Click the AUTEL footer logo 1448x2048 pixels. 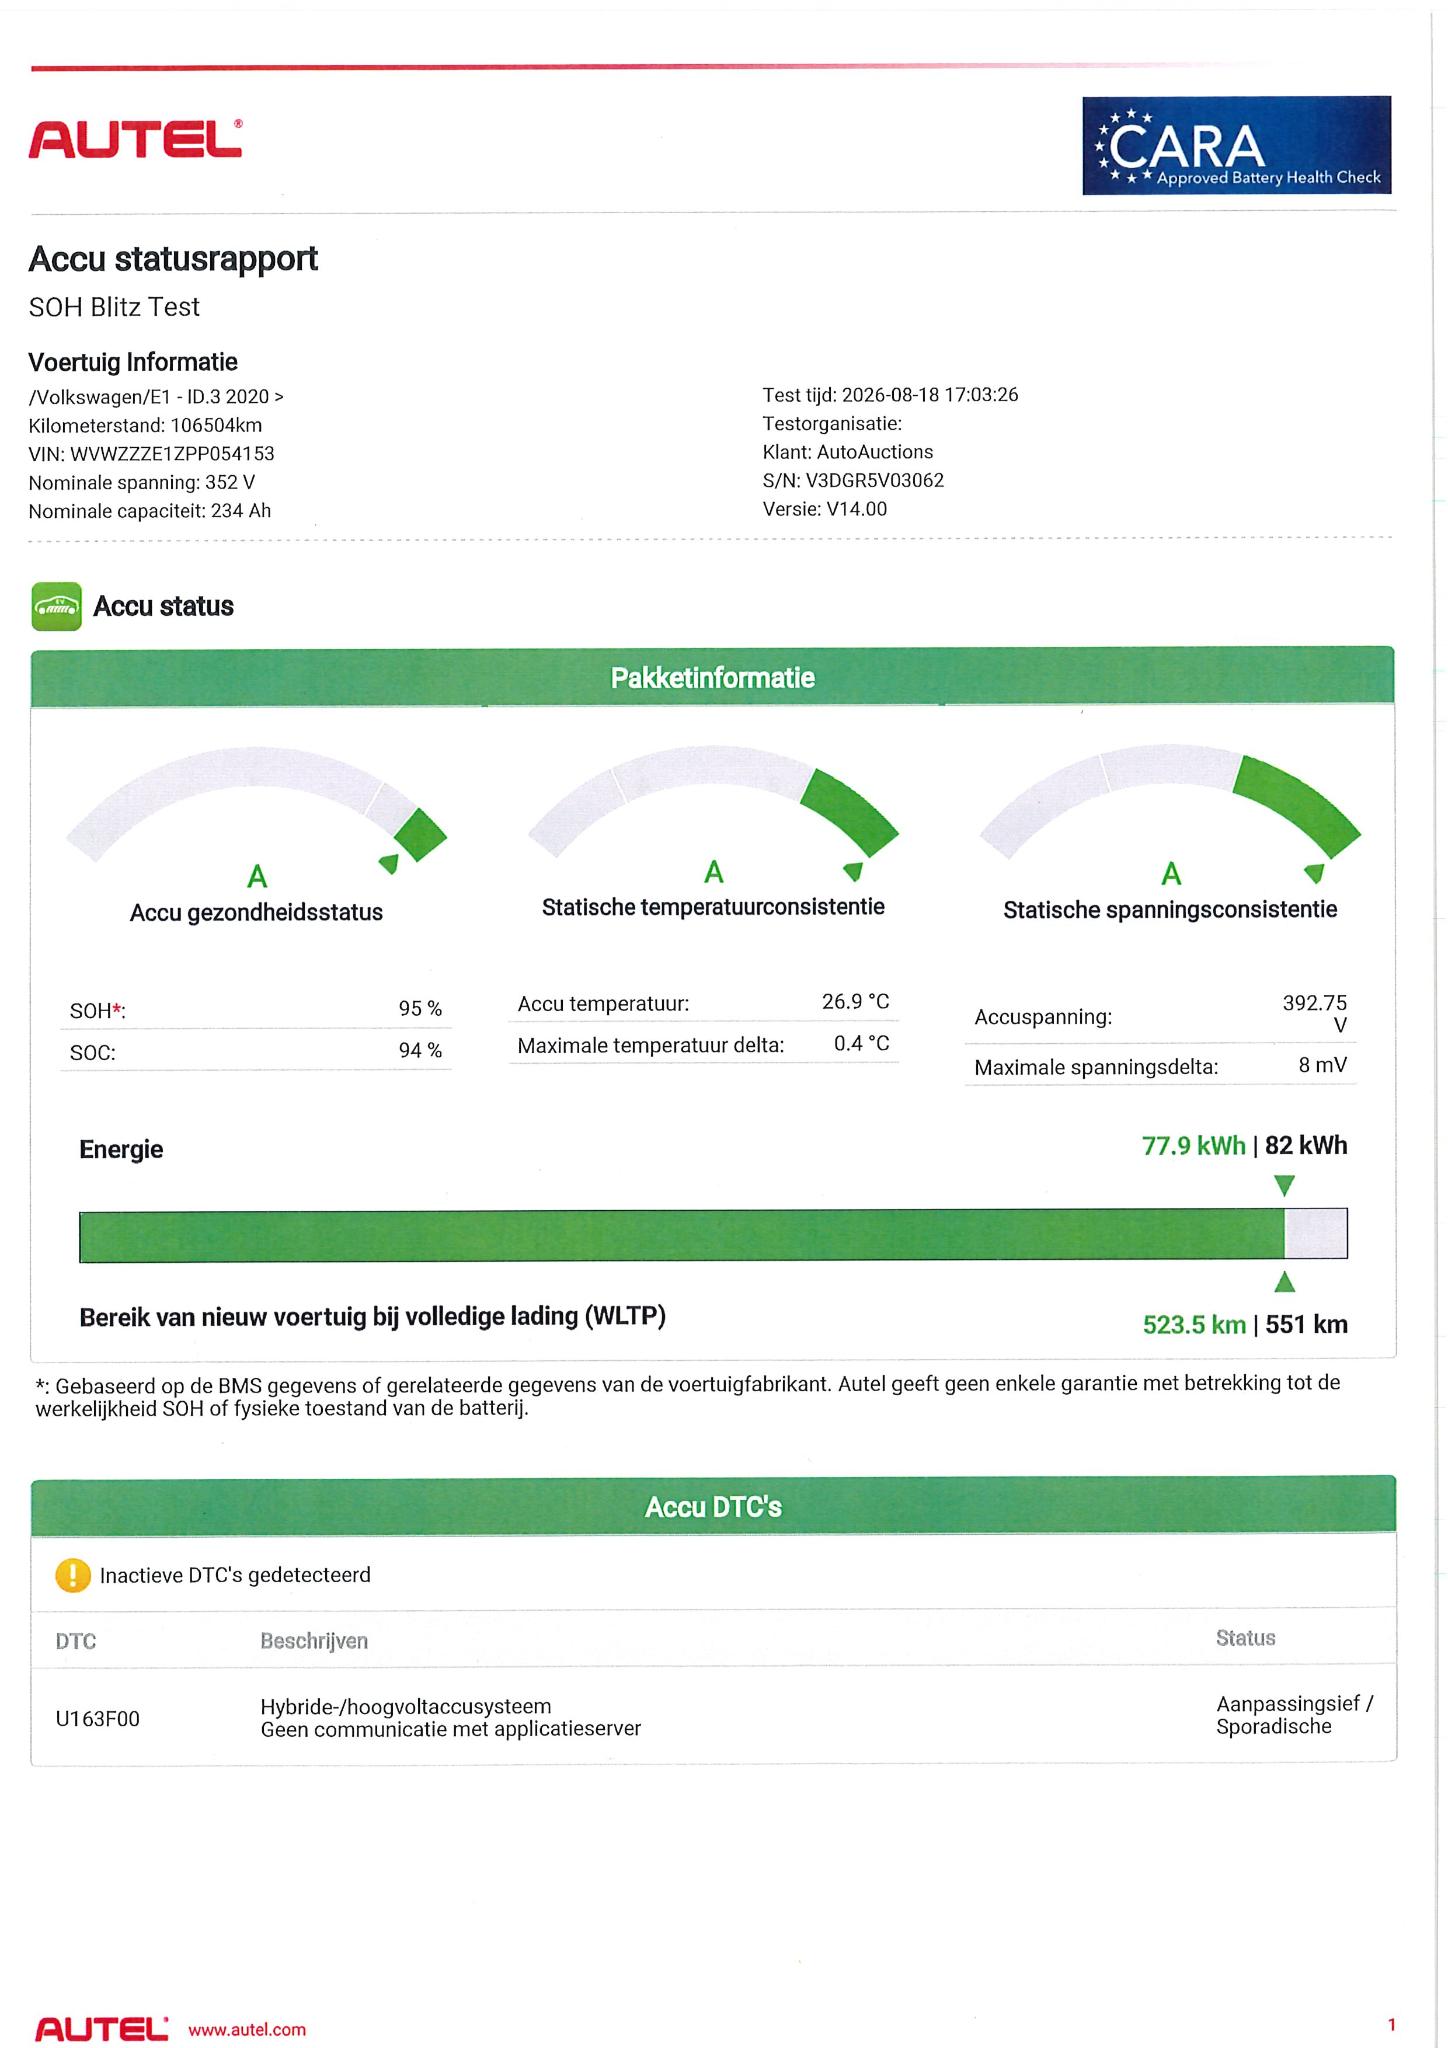pyautogui.click(x=101, y=2029)
